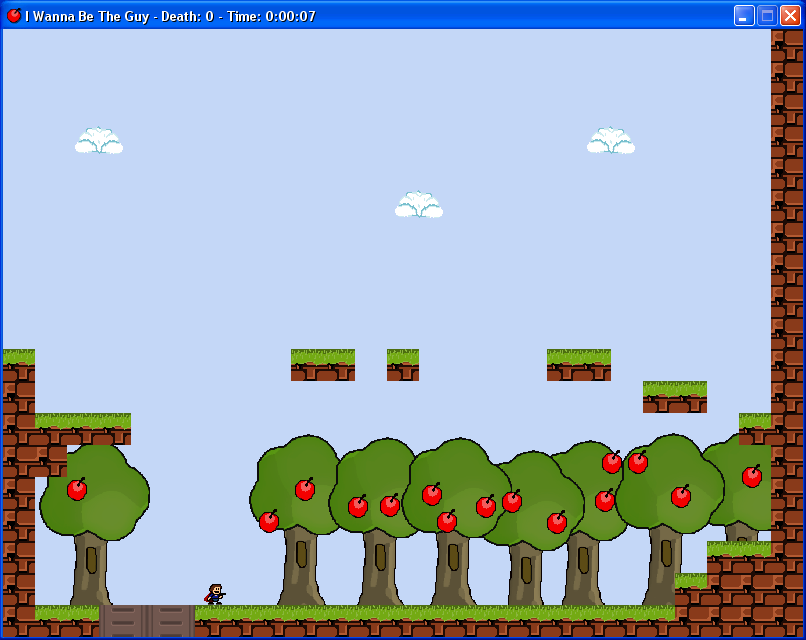The image size is (806, 640).
Task: Close the I Wanna Be The Guy window
Action: [790, 16]
